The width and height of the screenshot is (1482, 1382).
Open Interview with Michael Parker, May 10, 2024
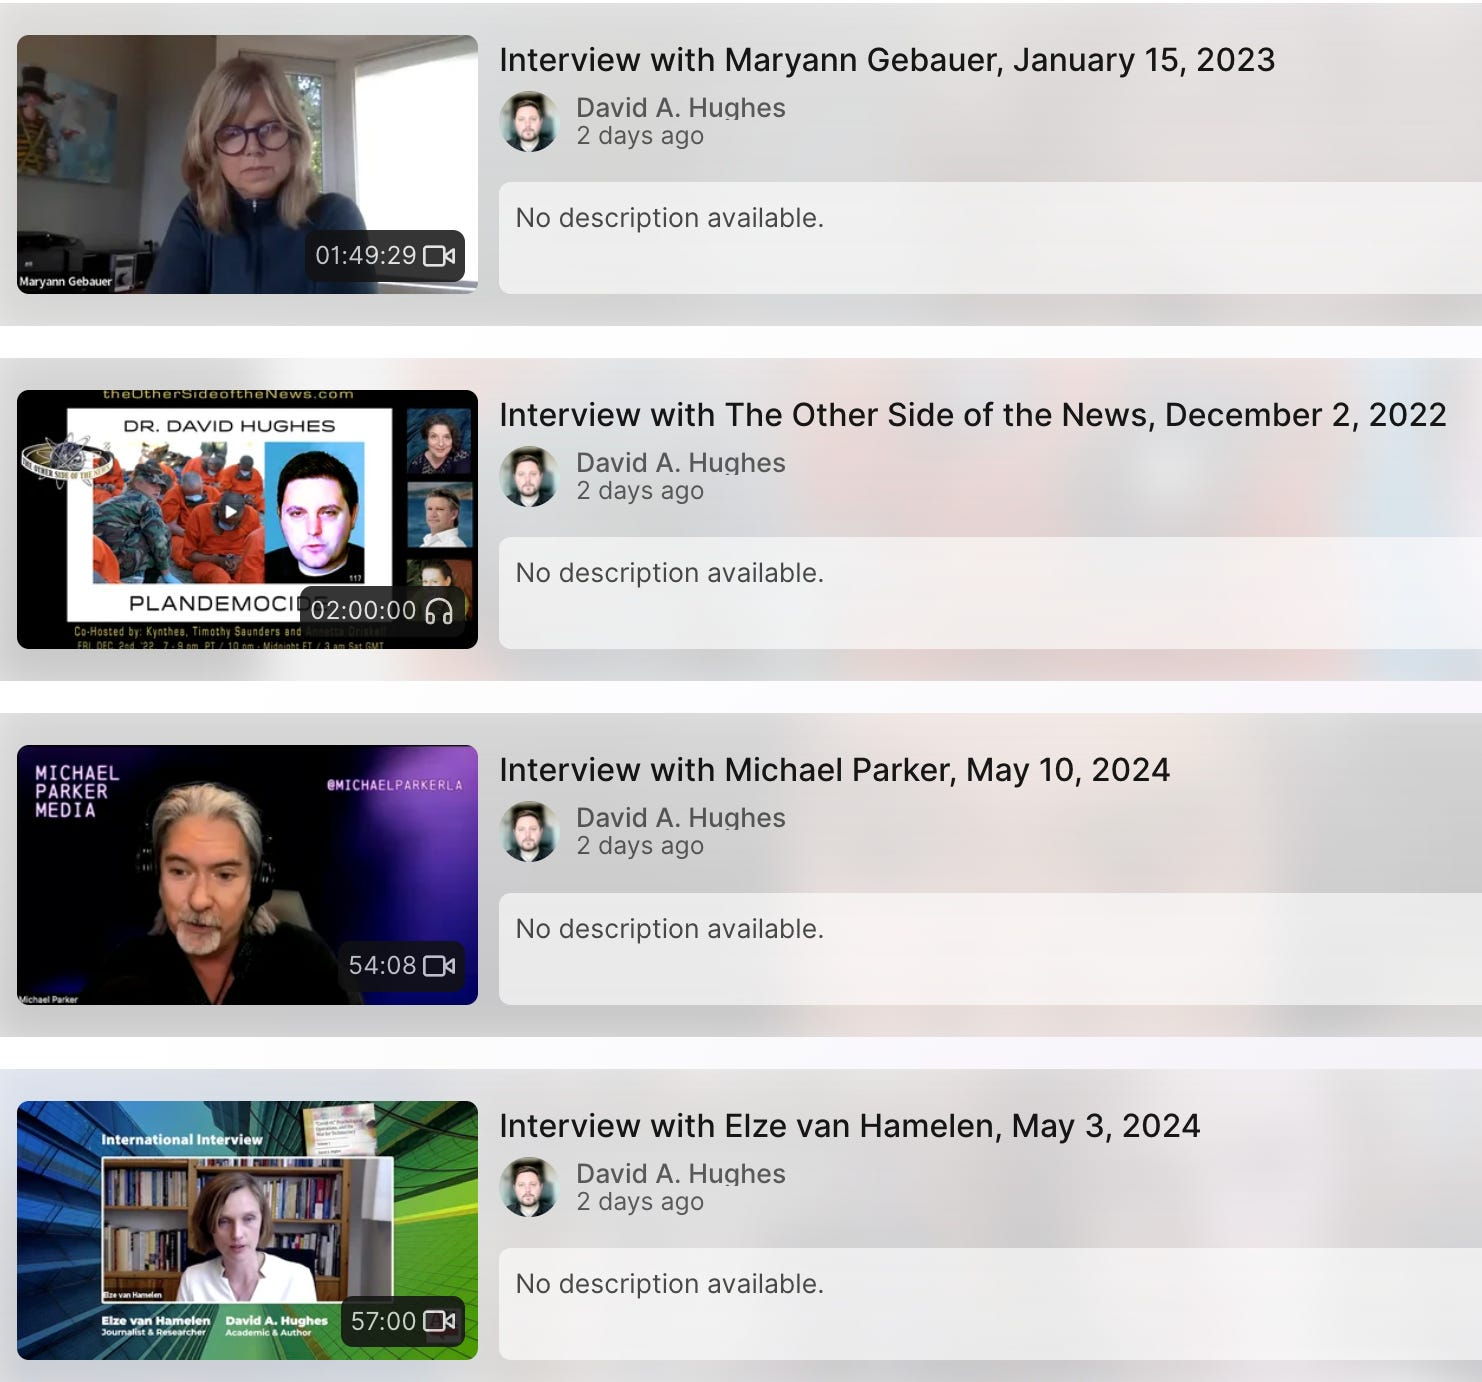pyautogui.click(x=834, y=770)
